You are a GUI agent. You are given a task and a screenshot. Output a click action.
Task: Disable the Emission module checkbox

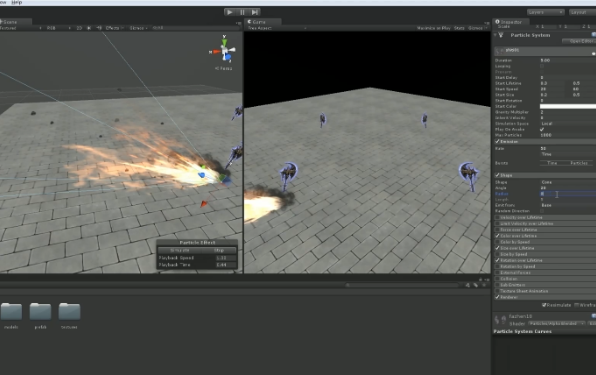497,141
